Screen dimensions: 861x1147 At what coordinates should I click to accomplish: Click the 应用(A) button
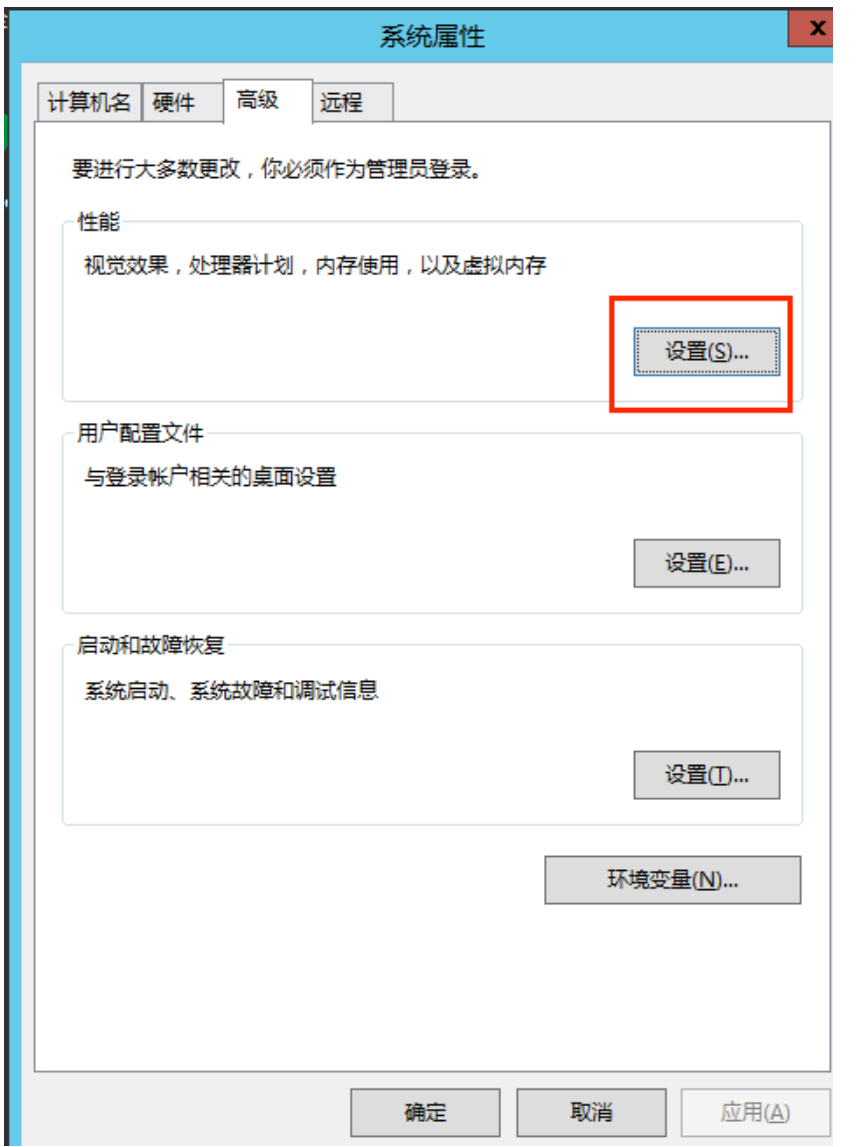pyautogui.click(x=756, y=1113)
